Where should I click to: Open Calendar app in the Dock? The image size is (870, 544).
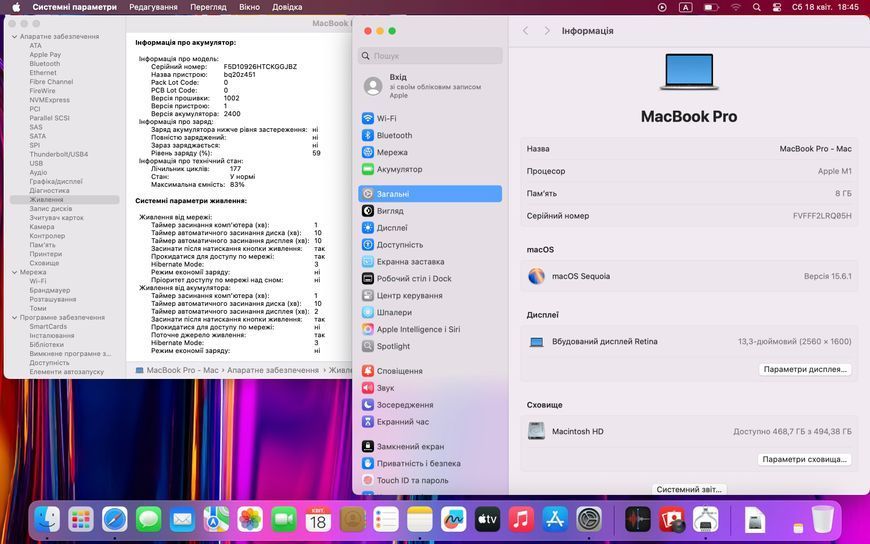318,520
